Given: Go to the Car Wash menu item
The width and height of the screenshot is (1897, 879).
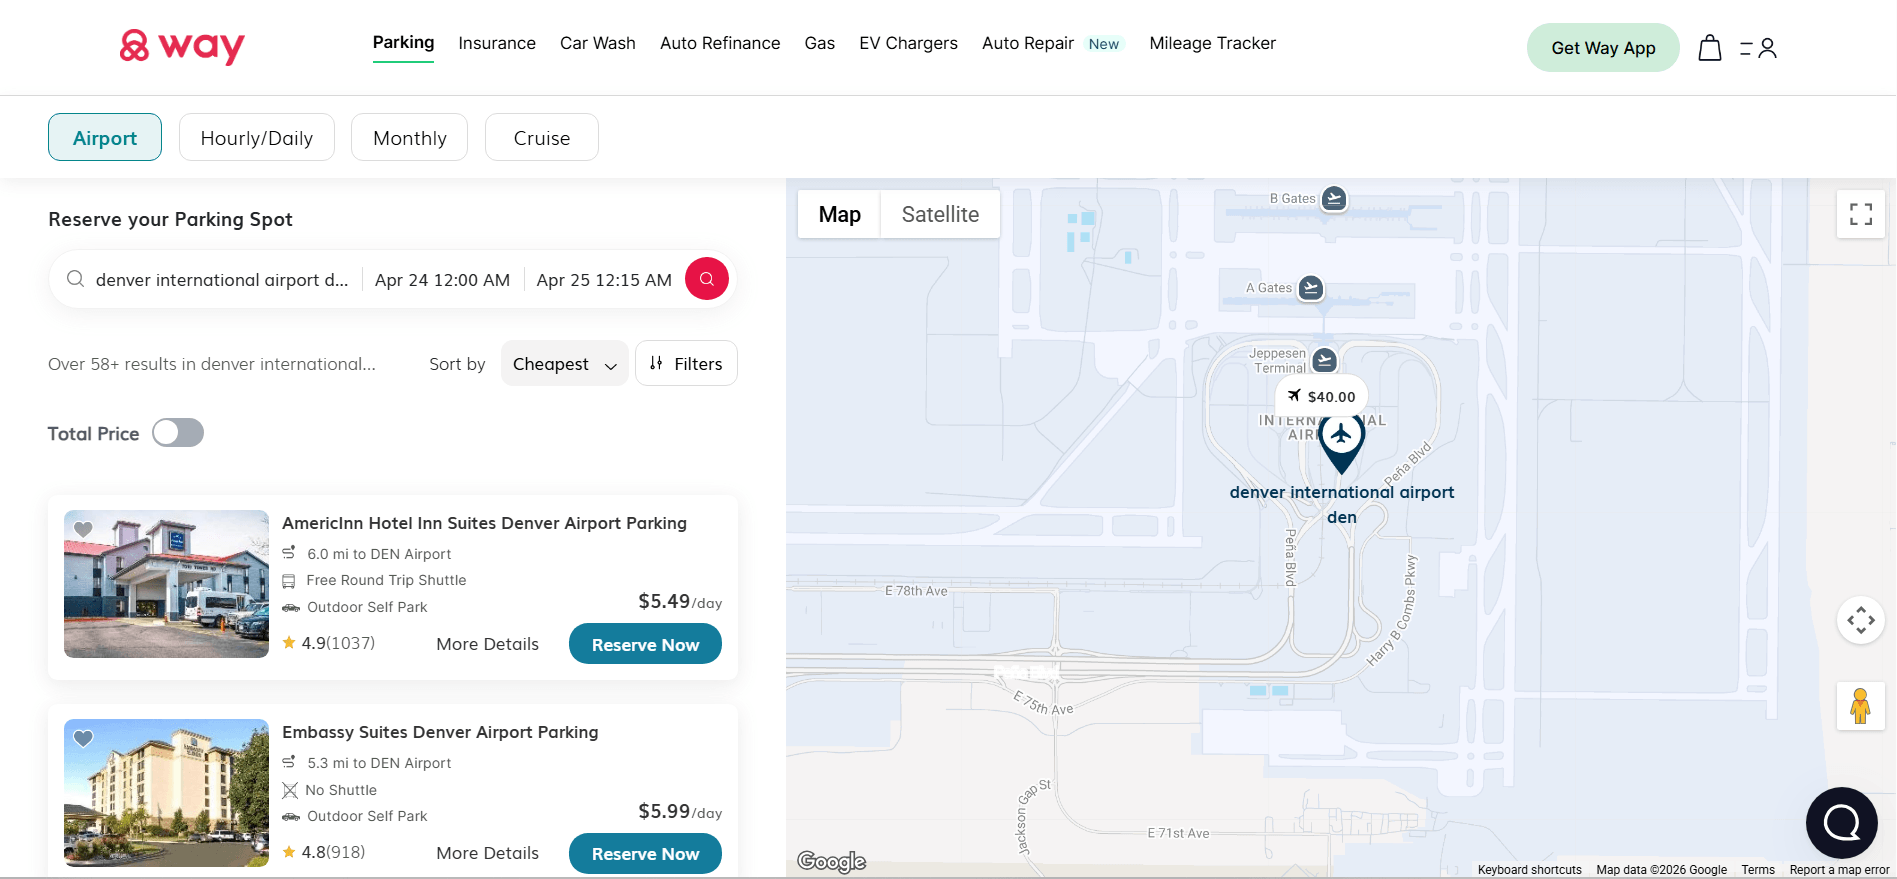Looking at the screenshot, I should pyautogui.click(x=597, y=43).
